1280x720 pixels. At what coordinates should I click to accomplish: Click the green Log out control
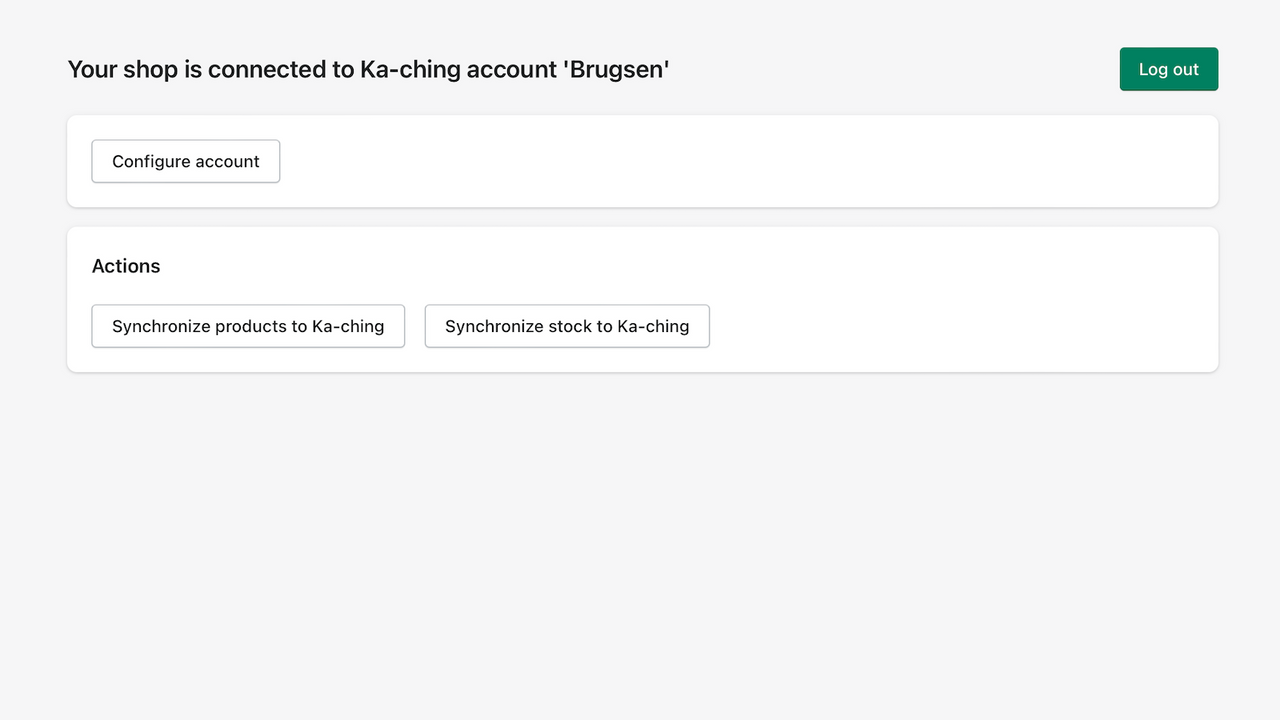[x=1168, y=69]
